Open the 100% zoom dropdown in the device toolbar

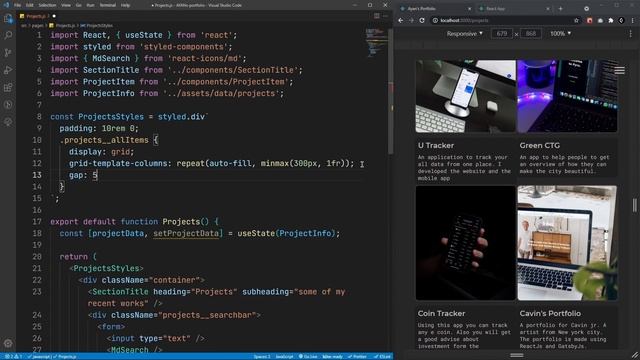pyautogui.click(x=560, y=34)
